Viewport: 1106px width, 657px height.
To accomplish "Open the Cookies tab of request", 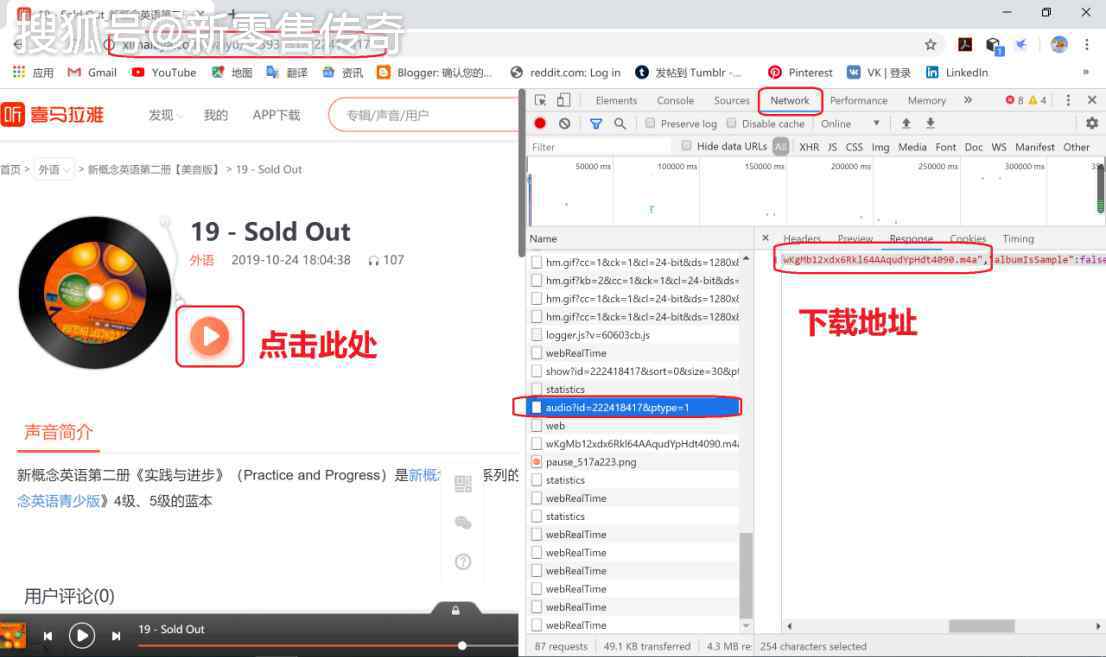I will (x=968, y=239).
